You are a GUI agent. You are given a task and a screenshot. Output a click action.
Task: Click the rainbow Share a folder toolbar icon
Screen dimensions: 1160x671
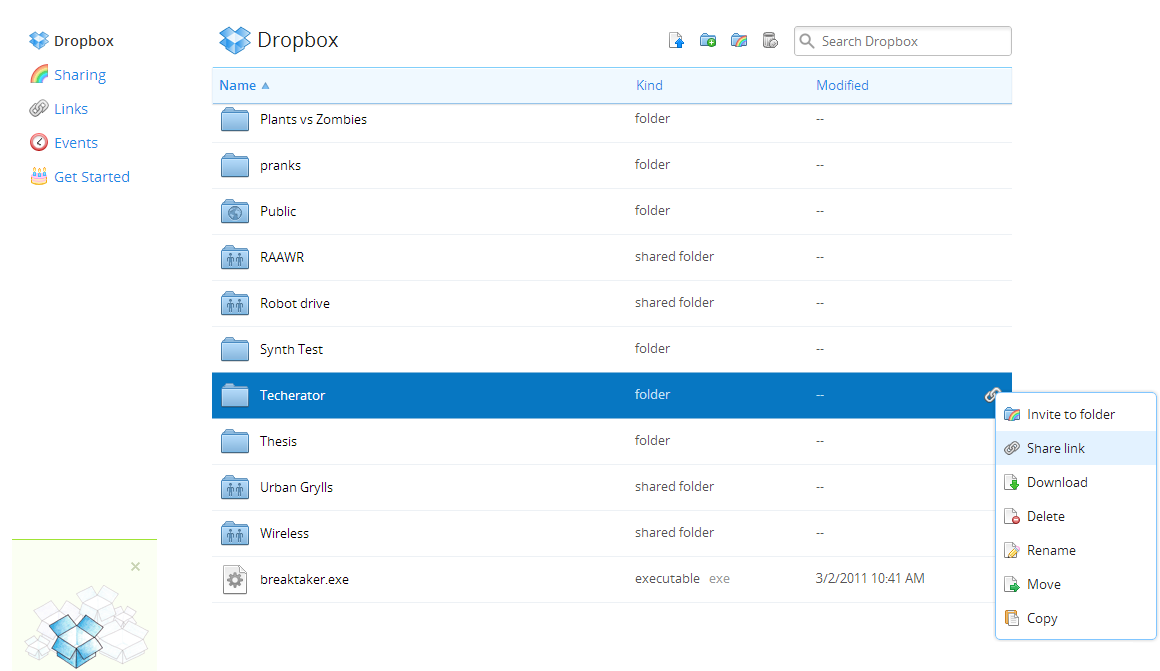[x=739, y=41]
